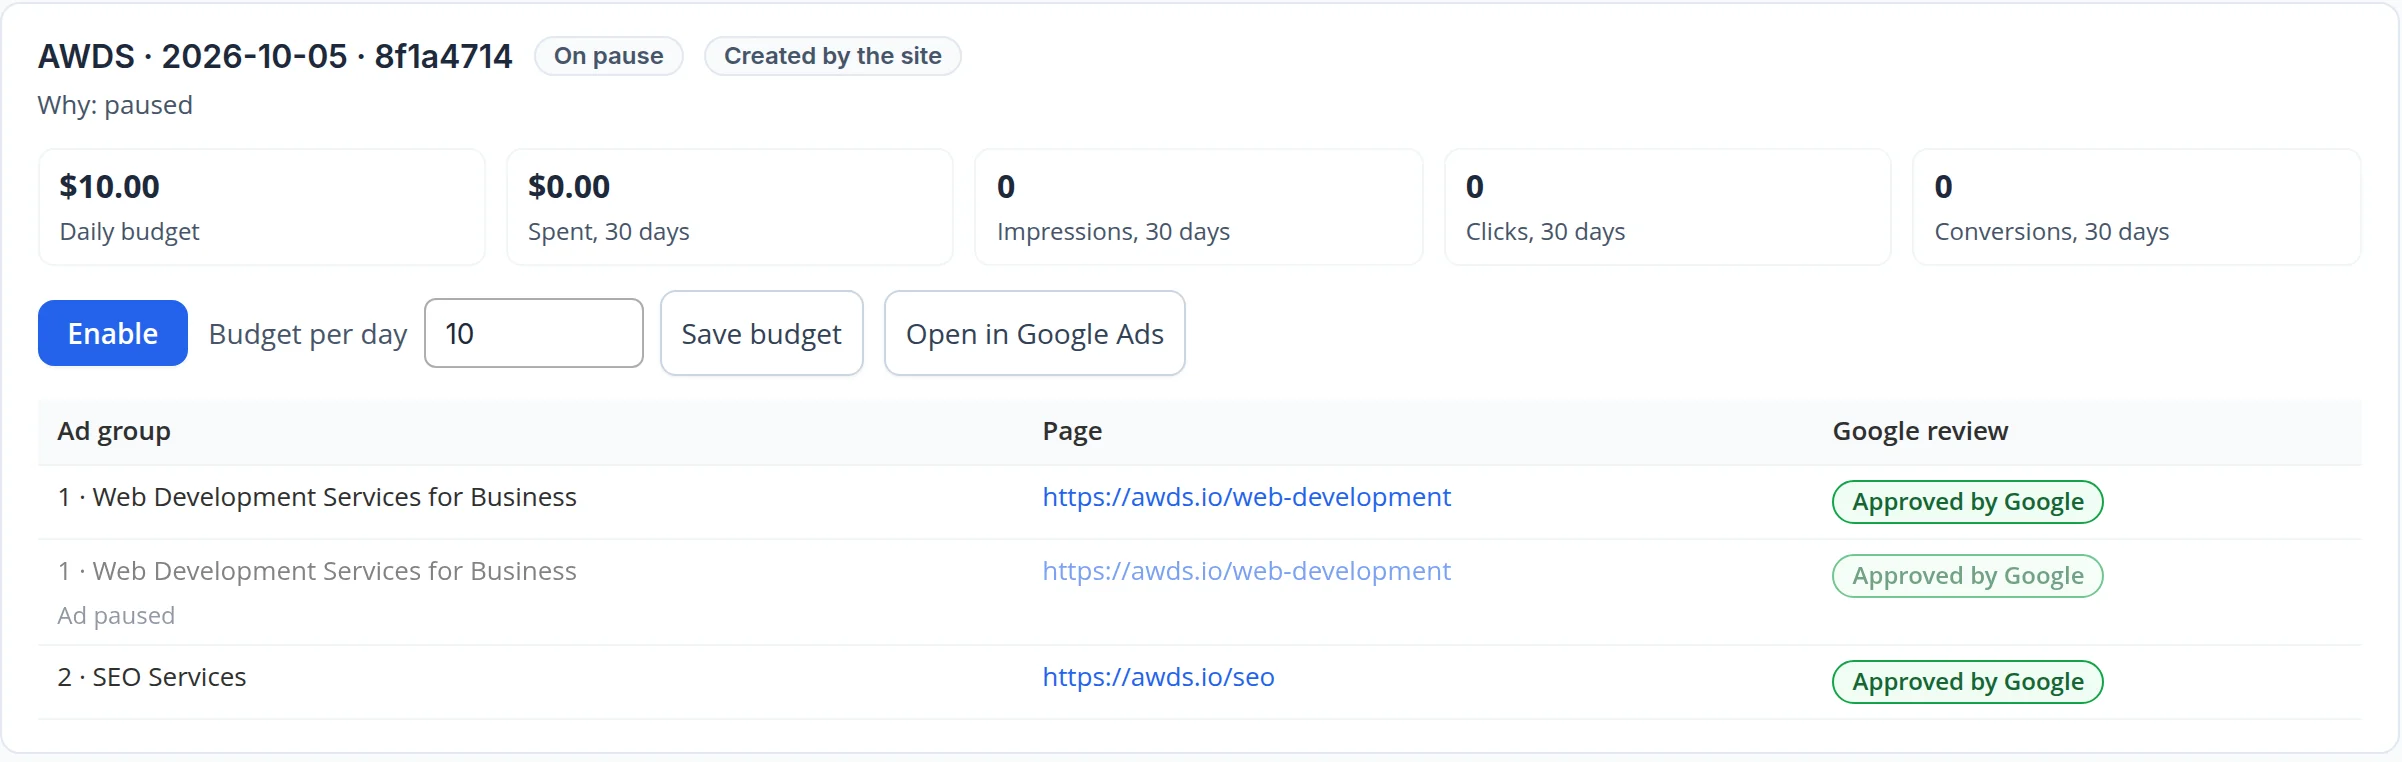
Task: Click the faded Approved by Google badge in the paused row
Action: pyautogui.click(x=1968, y=576)
